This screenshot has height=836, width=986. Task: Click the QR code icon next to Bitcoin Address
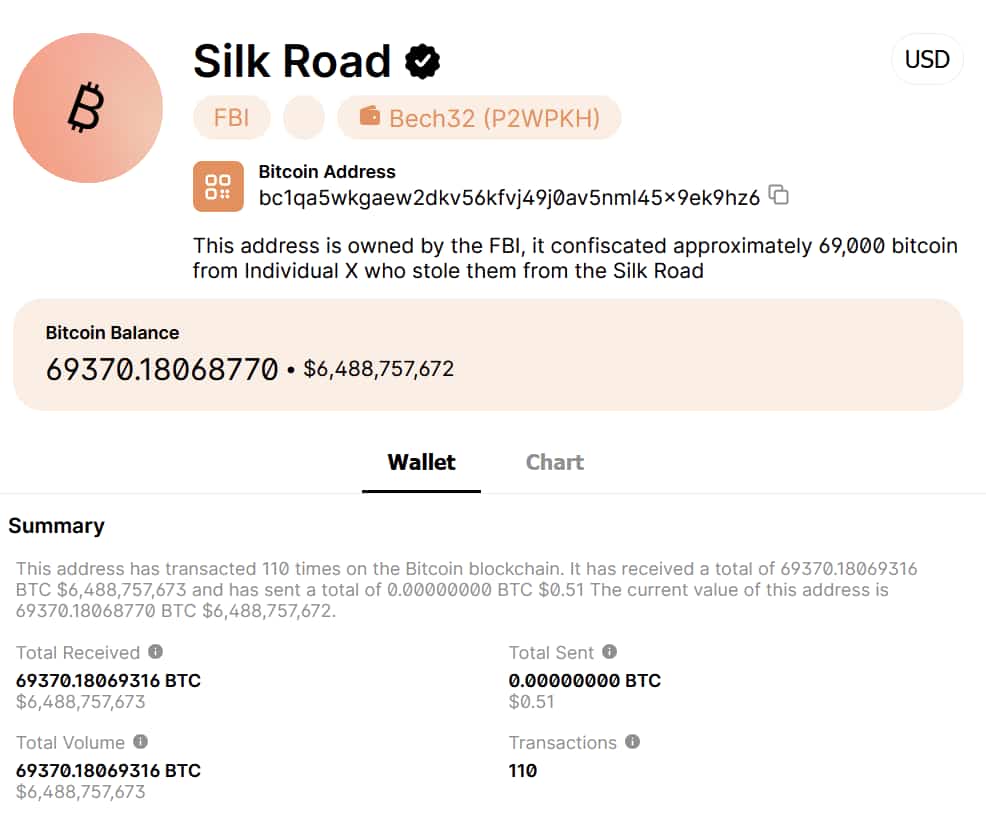218,186
